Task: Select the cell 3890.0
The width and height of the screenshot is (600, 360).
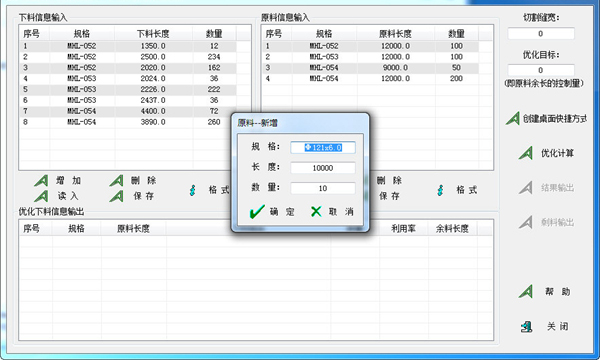Action: click(x=153, y=122)
